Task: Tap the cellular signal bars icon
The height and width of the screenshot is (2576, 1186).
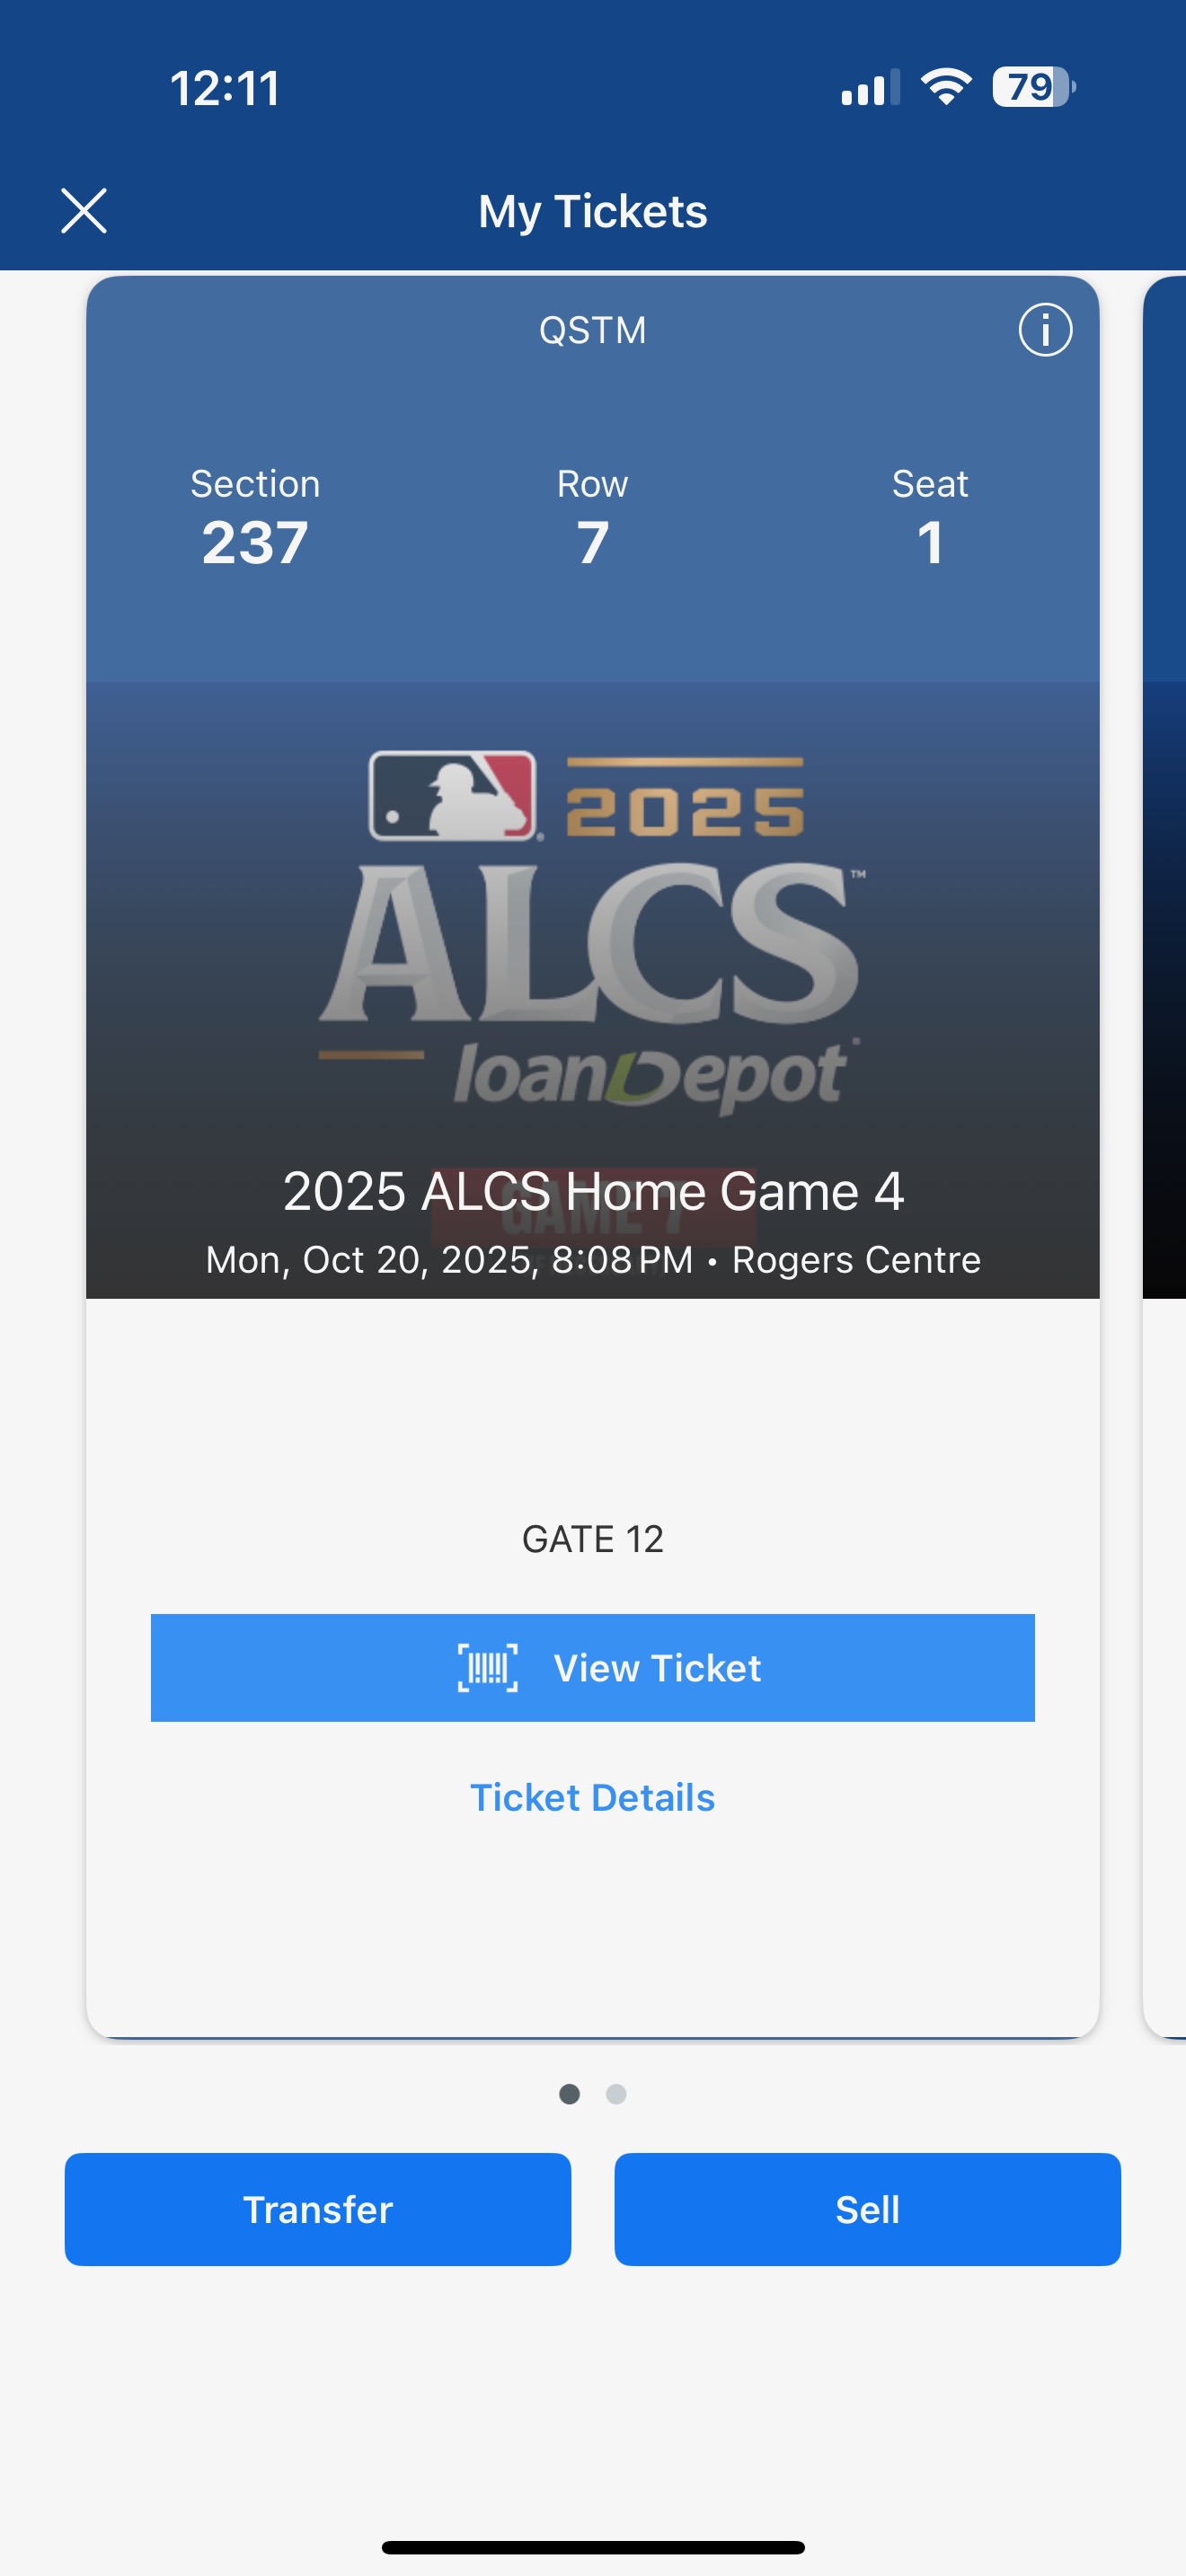Action: (x=870, y=88)
